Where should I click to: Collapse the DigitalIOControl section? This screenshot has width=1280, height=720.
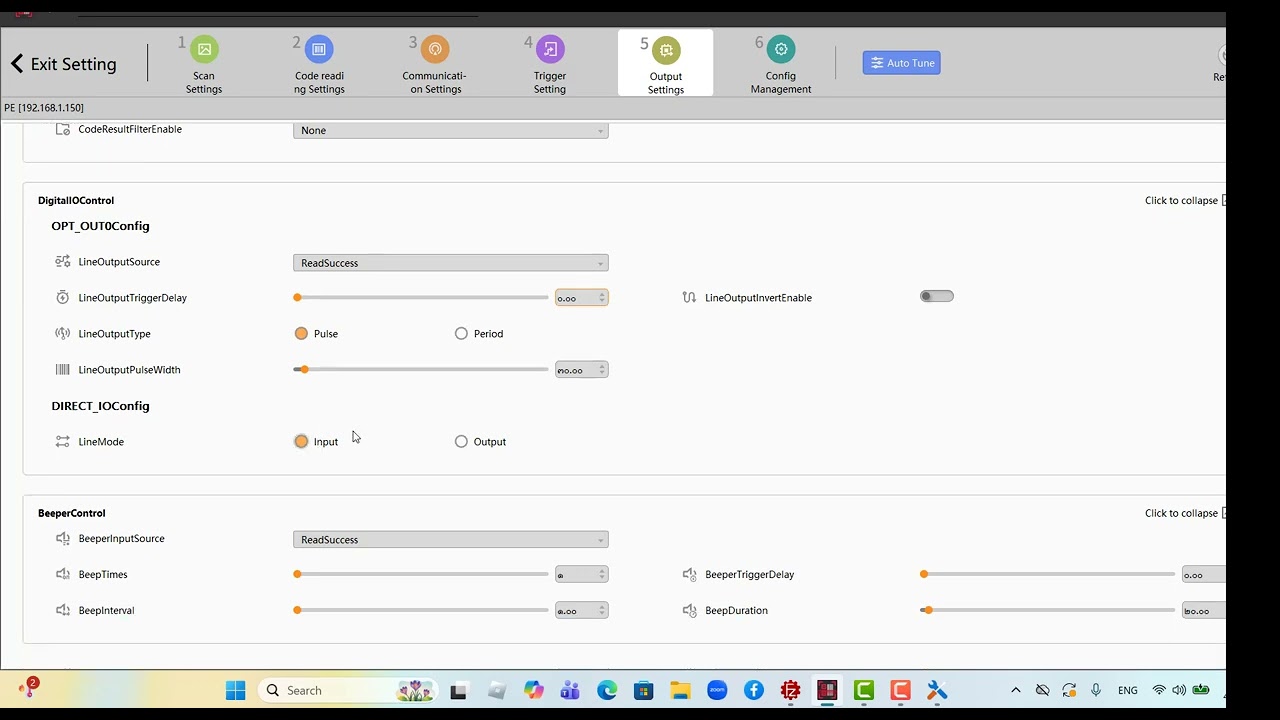1185,201
